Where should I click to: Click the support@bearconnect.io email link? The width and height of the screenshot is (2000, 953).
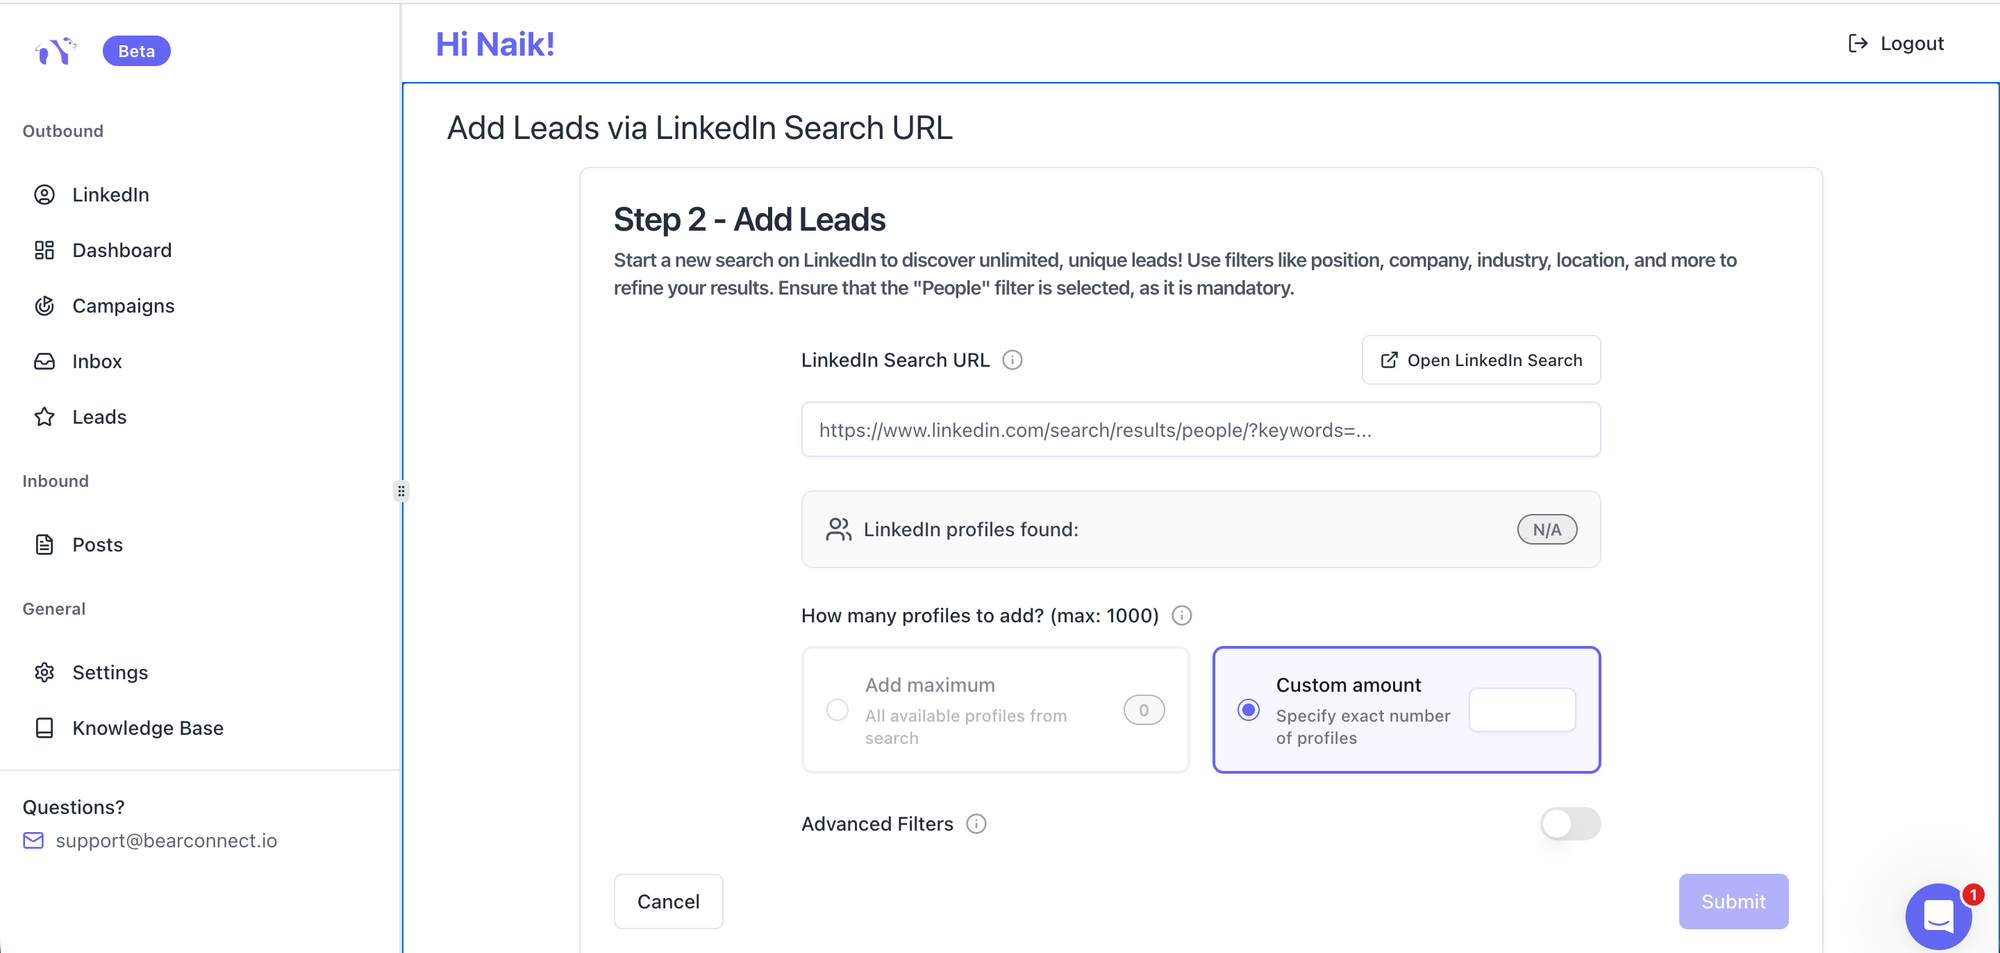pos(166,841)
